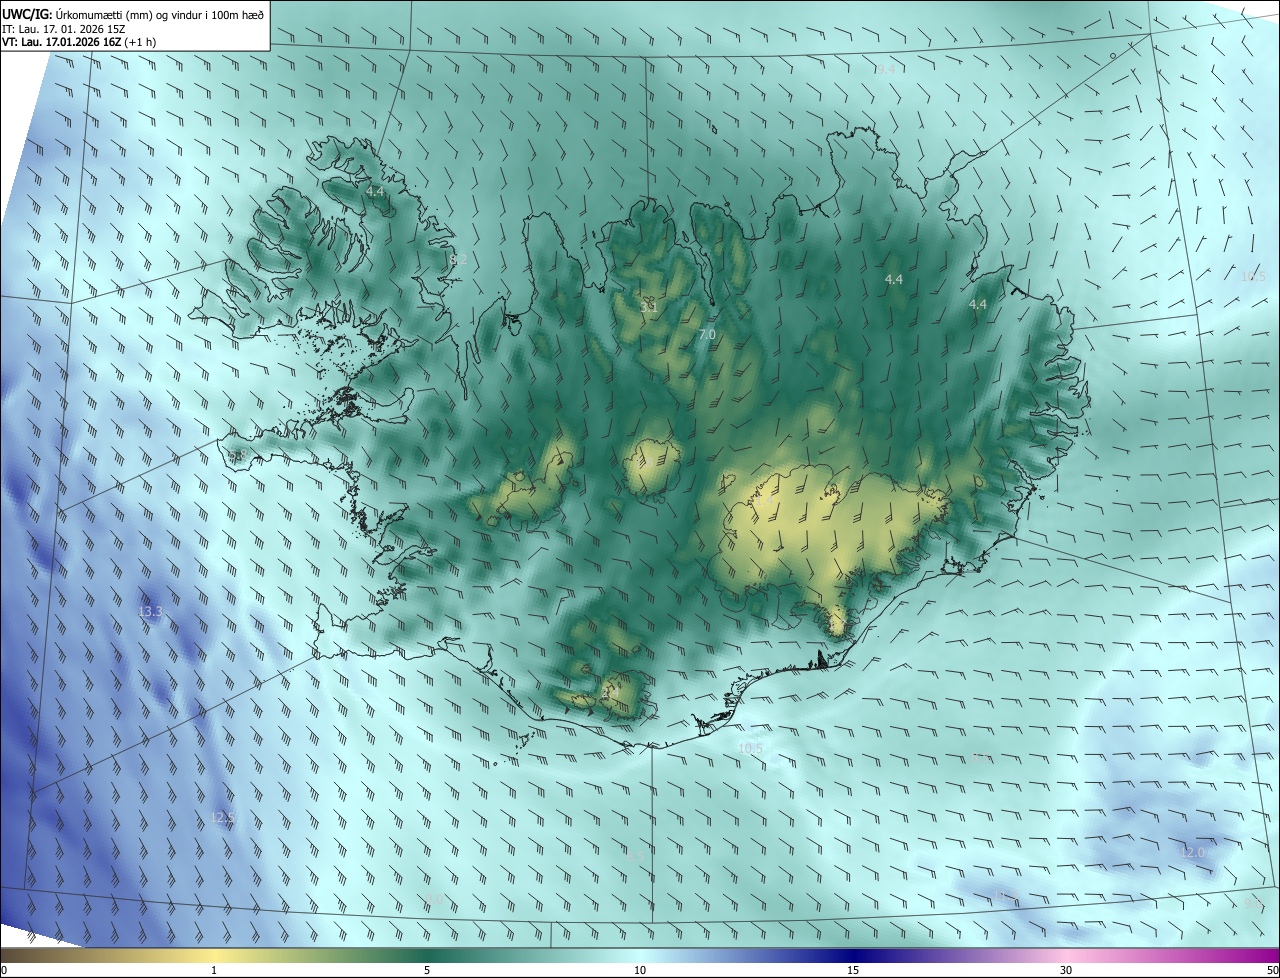Click the color scale tick labeled 50
This screenshot has height=978, width=1280.
click(x=1272, y=970)
